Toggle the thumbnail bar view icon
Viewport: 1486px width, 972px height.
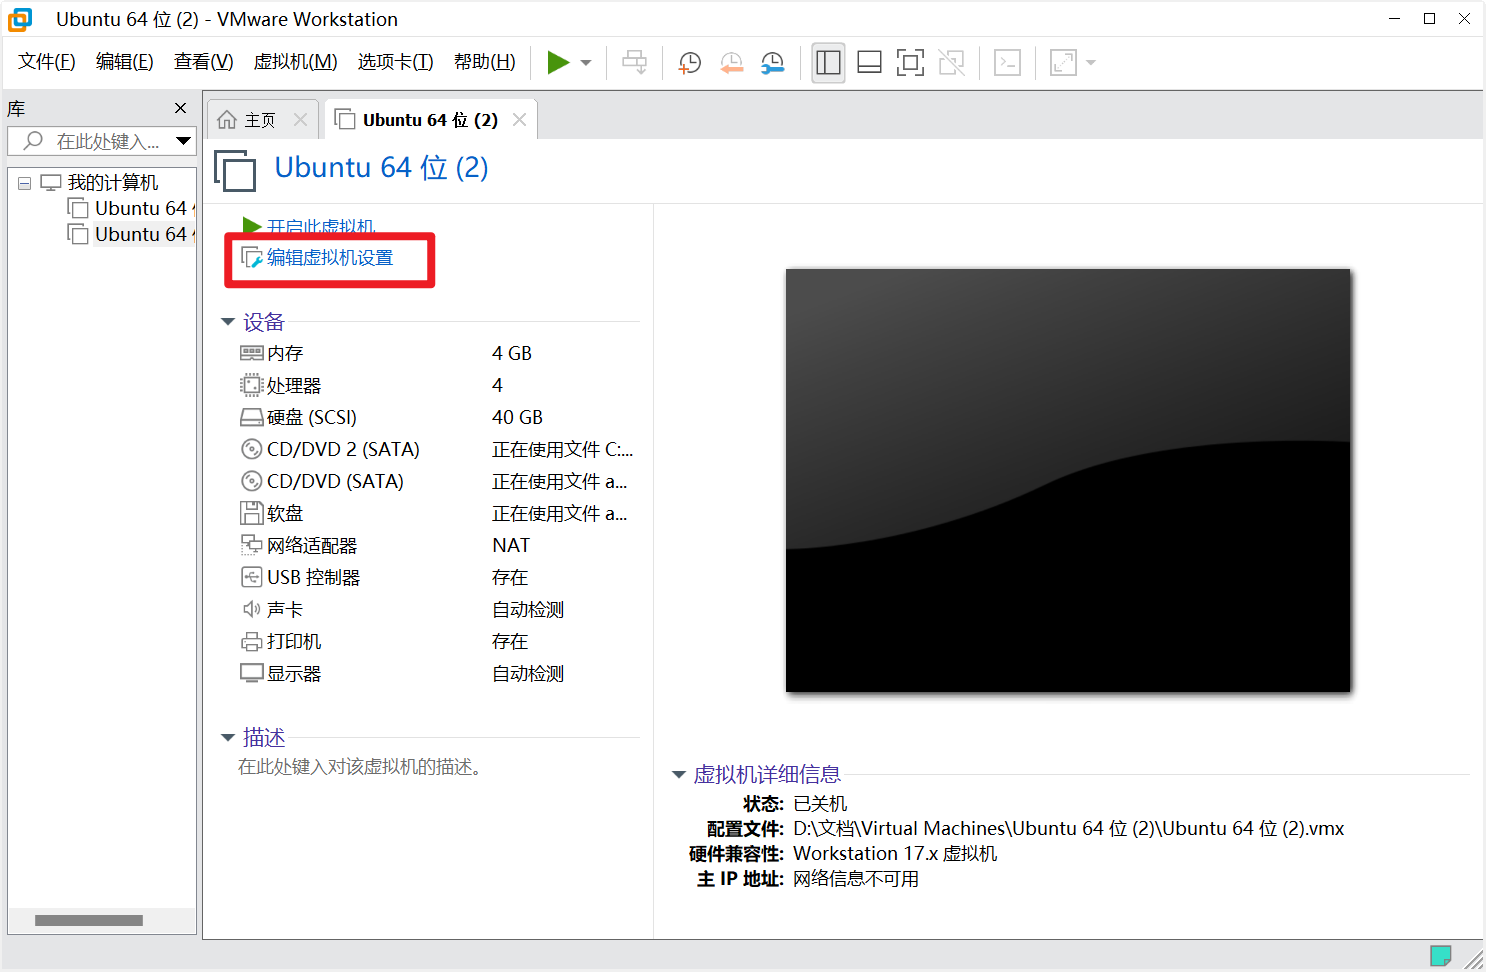(869, 63)
